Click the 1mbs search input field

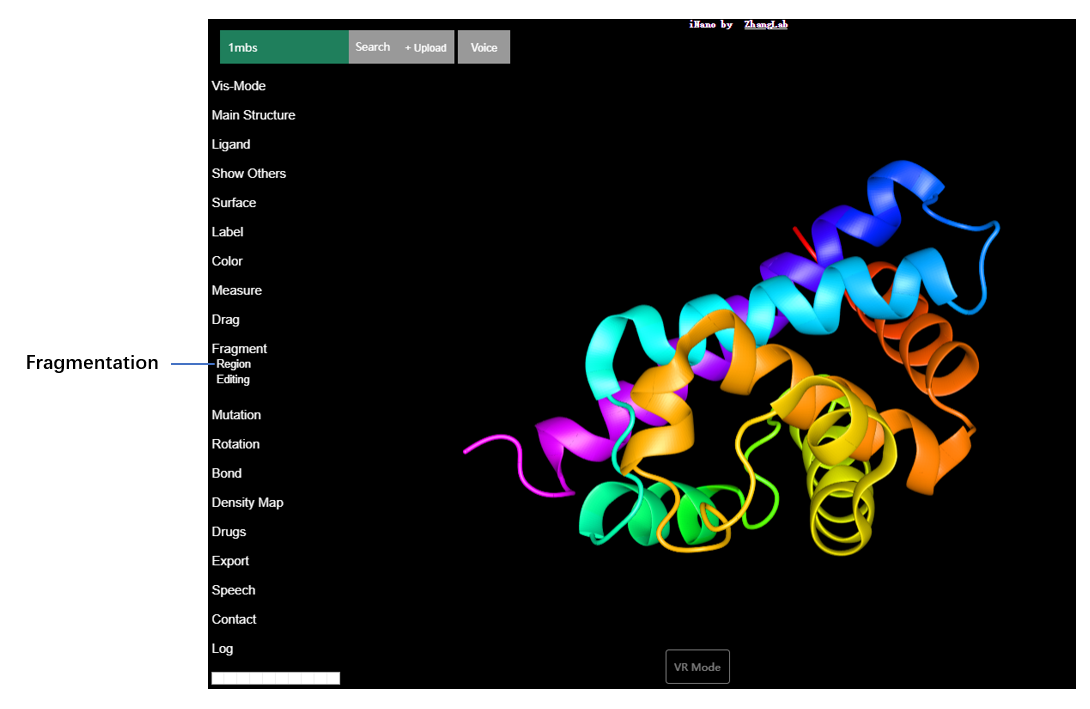[x=284, y=47]
